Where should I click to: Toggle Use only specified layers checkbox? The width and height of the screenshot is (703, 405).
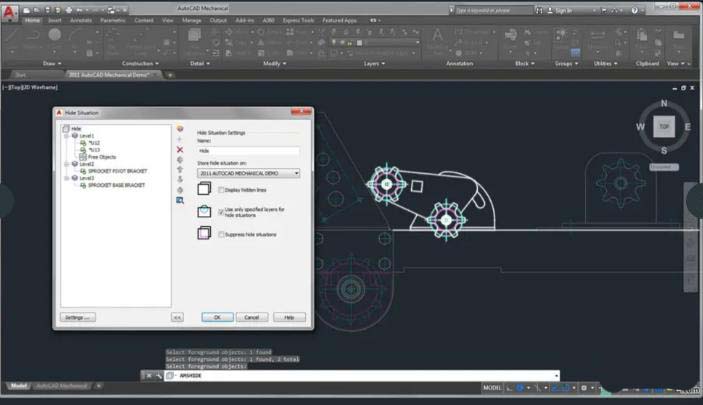click(221, 212)
